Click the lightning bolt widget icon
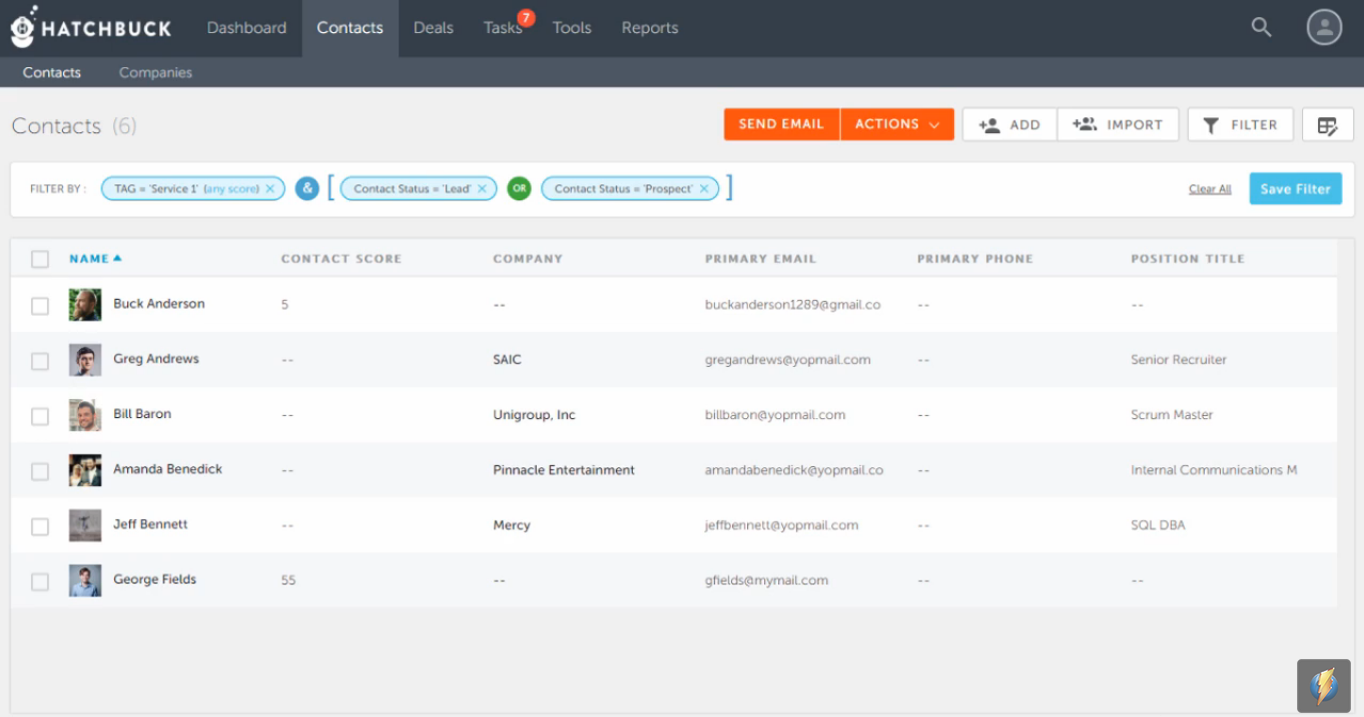 pos(1323,686)
